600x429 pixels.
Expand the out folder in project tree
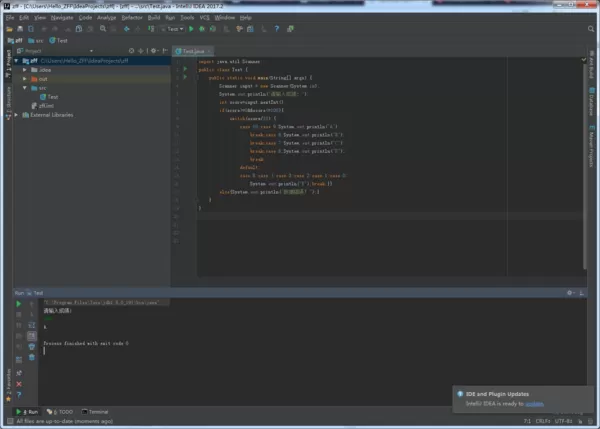pos(24,79)
